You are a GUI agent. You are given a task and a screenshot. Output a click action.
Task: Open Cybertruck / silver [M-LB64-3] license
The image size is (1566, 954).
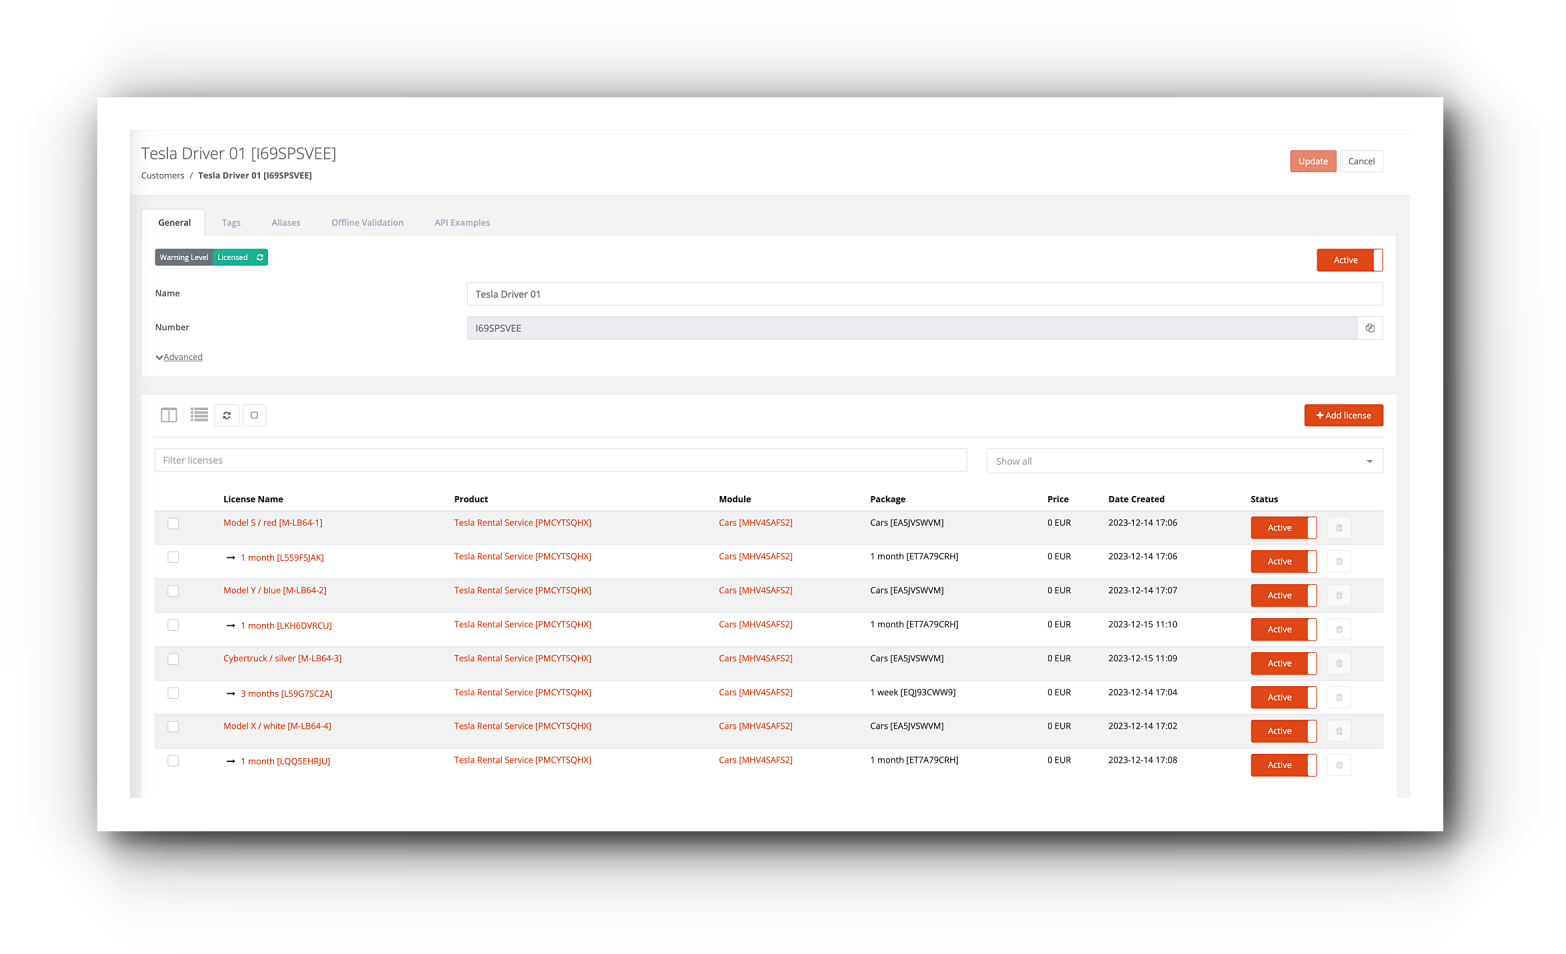pos(282,659)
